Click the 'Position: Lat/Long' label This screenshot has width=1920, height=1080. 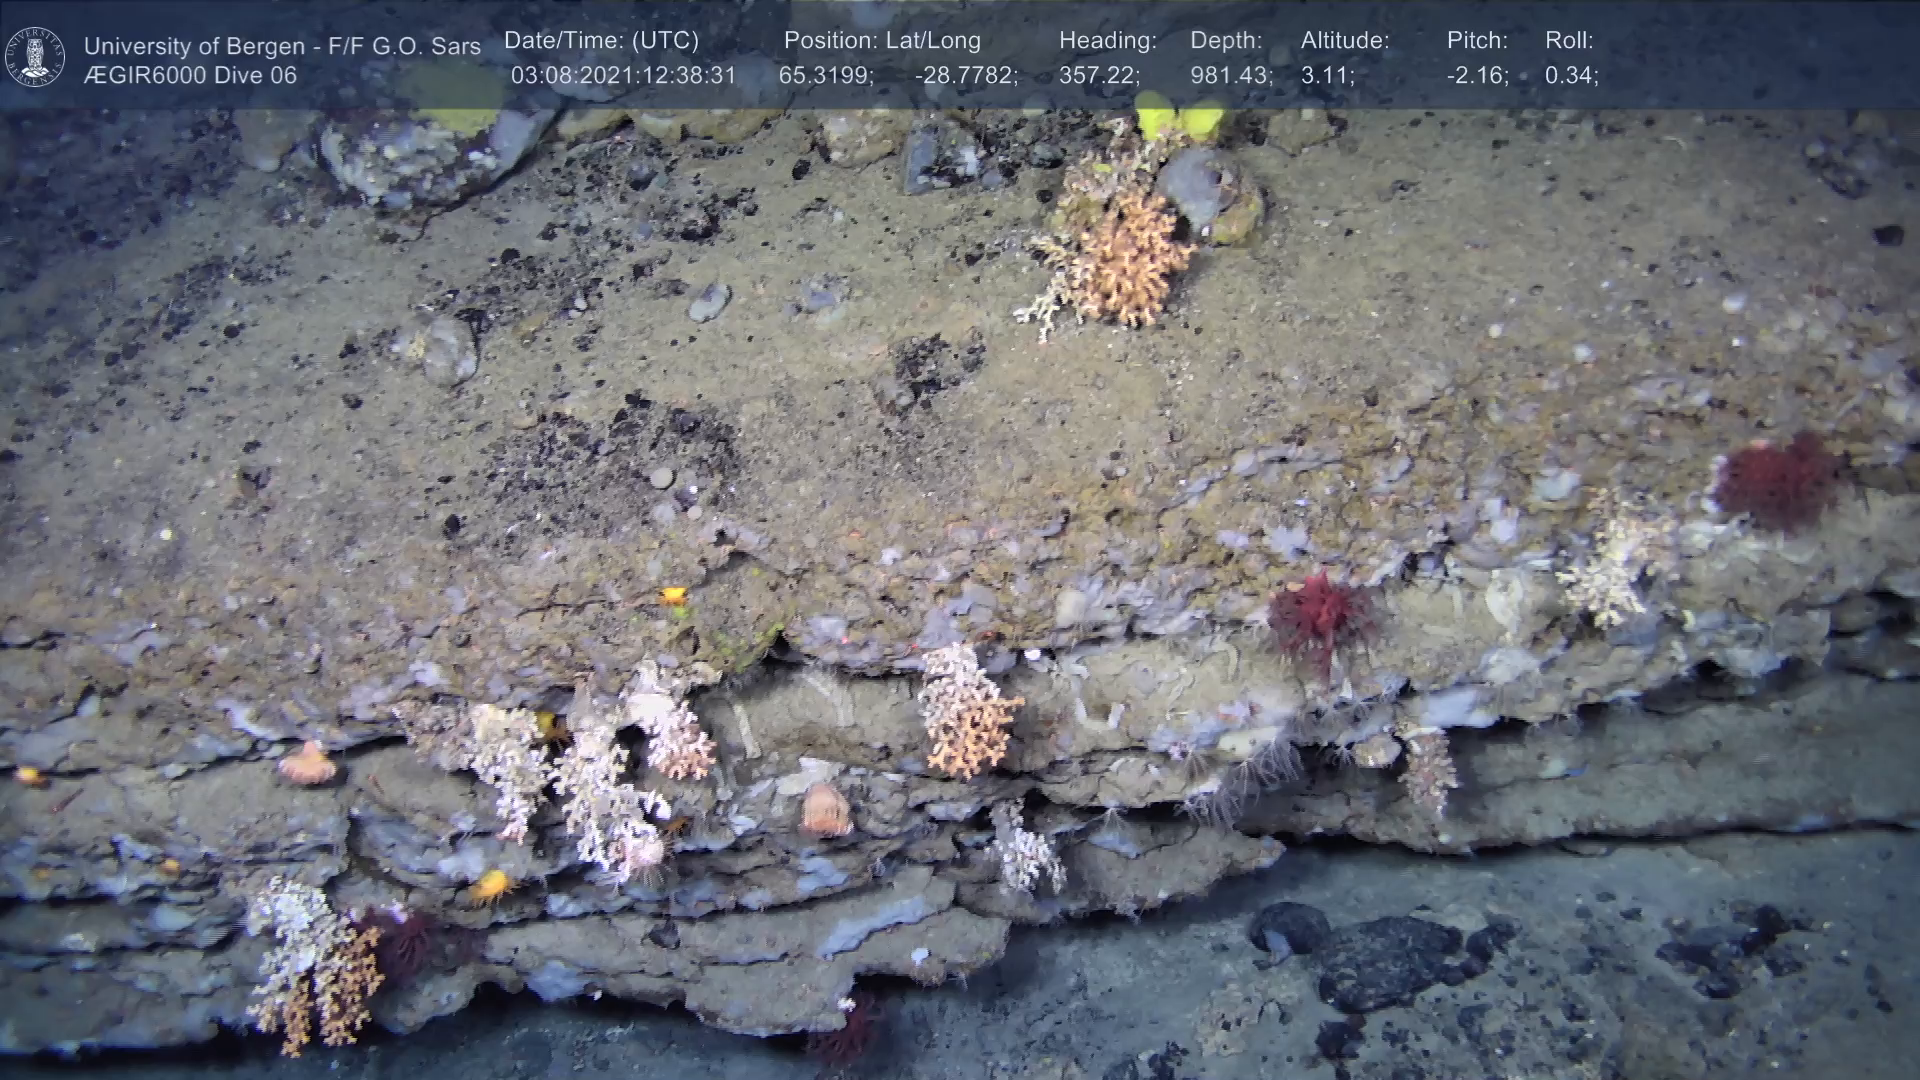click(x=882, y=41)
